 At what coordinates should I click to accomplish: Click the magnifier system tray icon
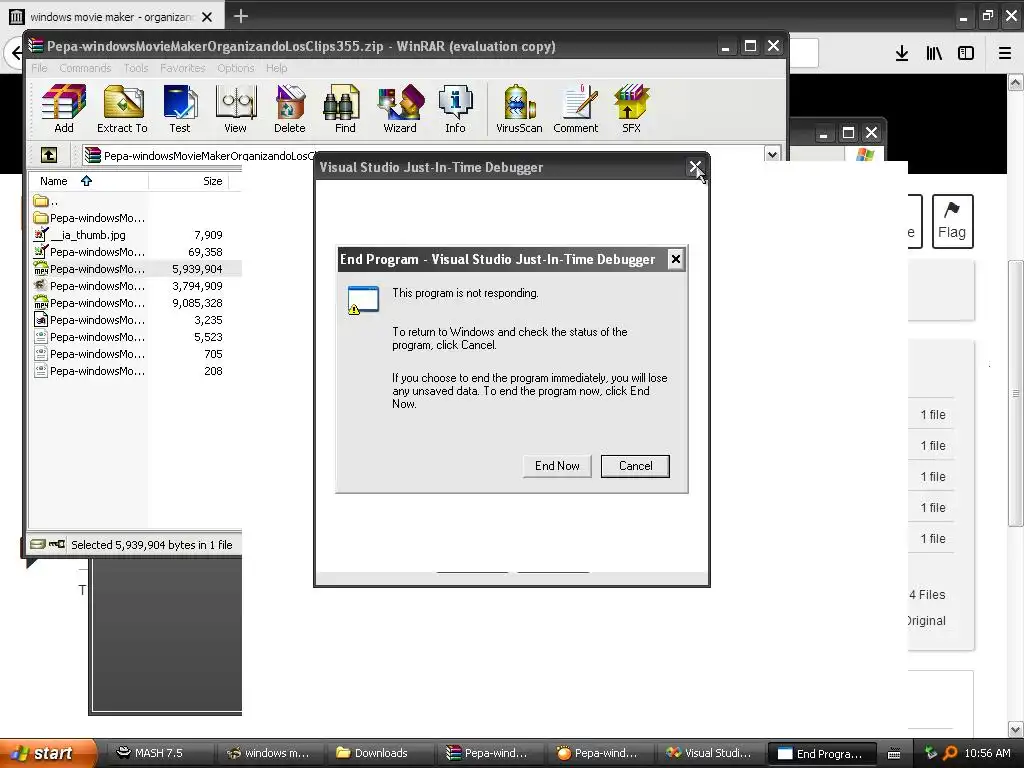point(950,753)
